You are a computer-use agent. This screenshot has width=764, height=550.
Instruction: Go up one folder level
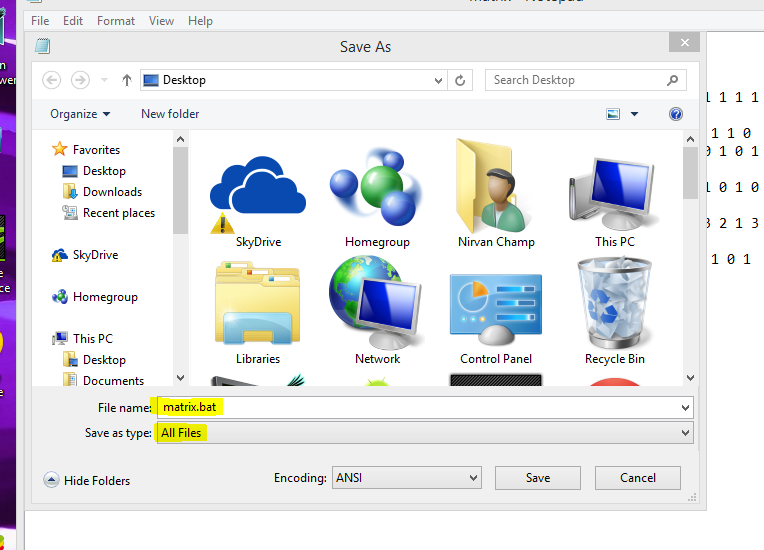tap(127, 80)
